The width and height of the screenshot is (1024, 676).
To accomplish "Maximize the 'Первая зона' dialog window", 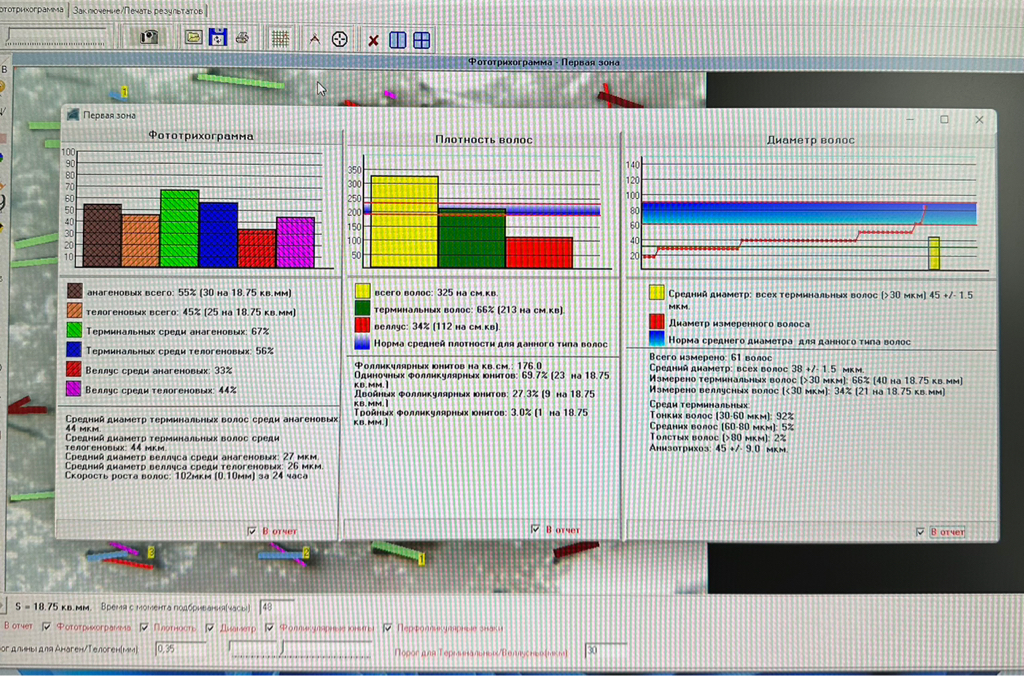I will tap(944, 120).
